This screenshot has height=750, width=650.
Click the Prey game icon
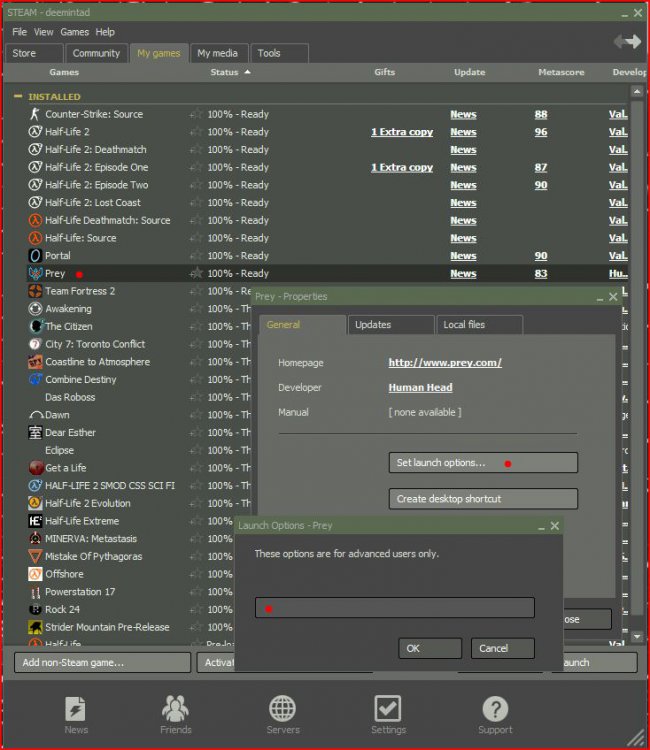35,274
